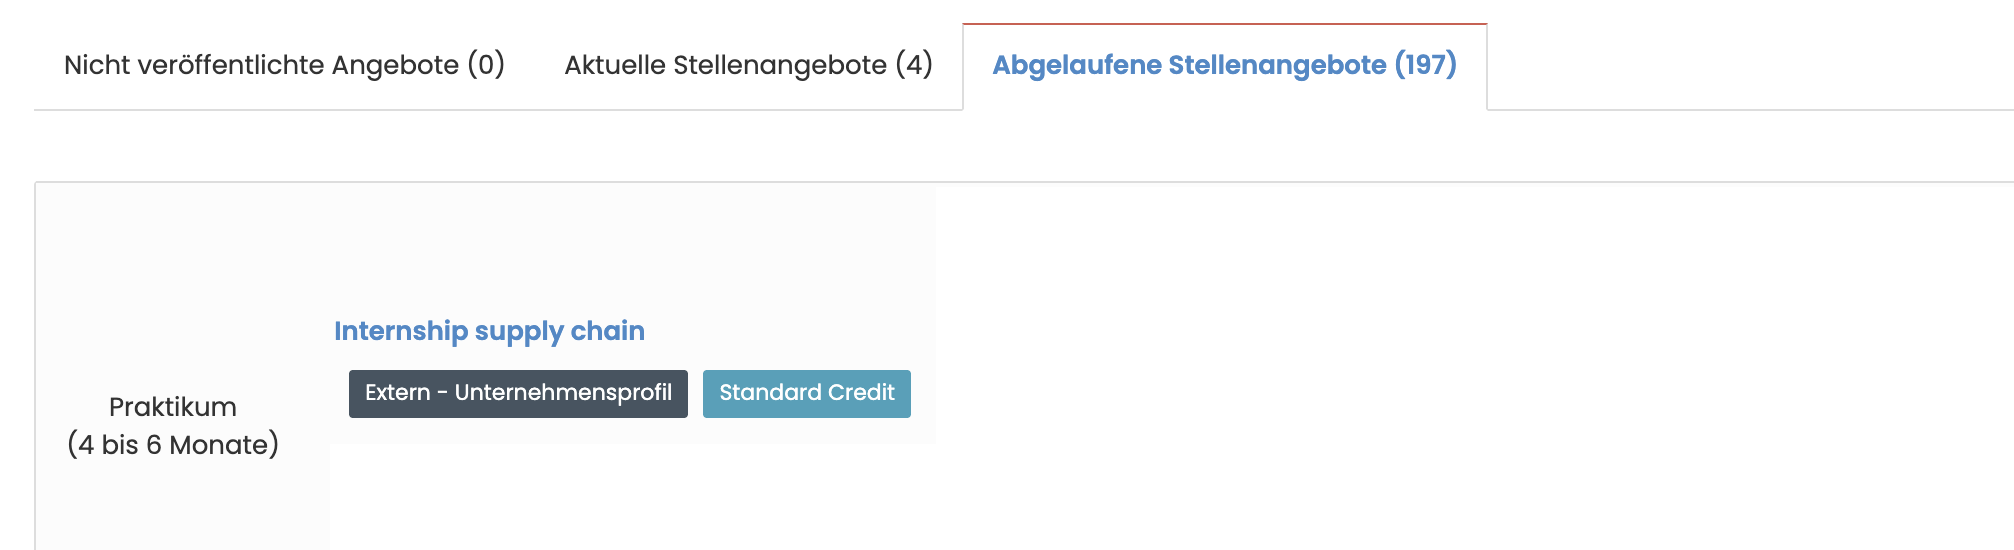Select the teal Standard Credit tag
Viewport: 2014px width, 550px height.
(x=806, y=393)
